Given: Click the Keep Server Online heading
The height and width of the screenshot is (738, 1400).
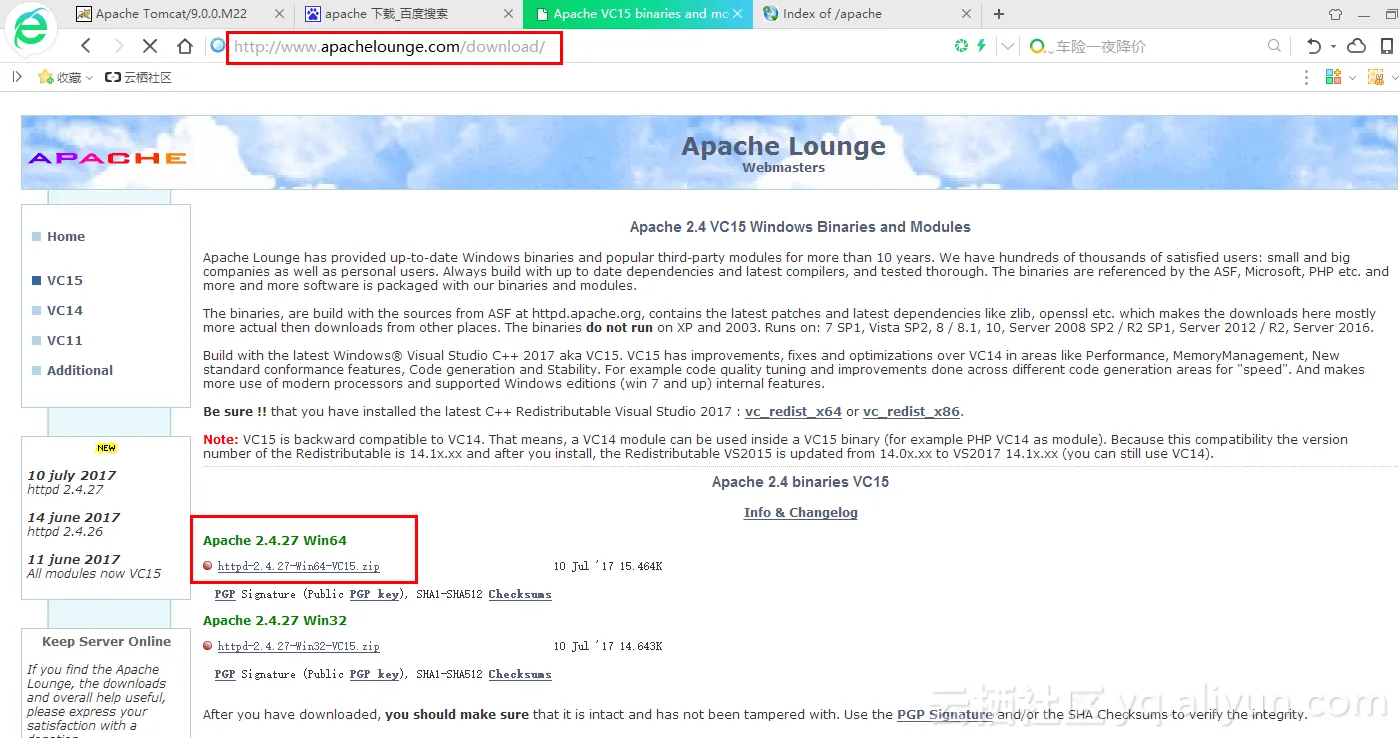Looking at the screenshot, I should click(106, 642).
